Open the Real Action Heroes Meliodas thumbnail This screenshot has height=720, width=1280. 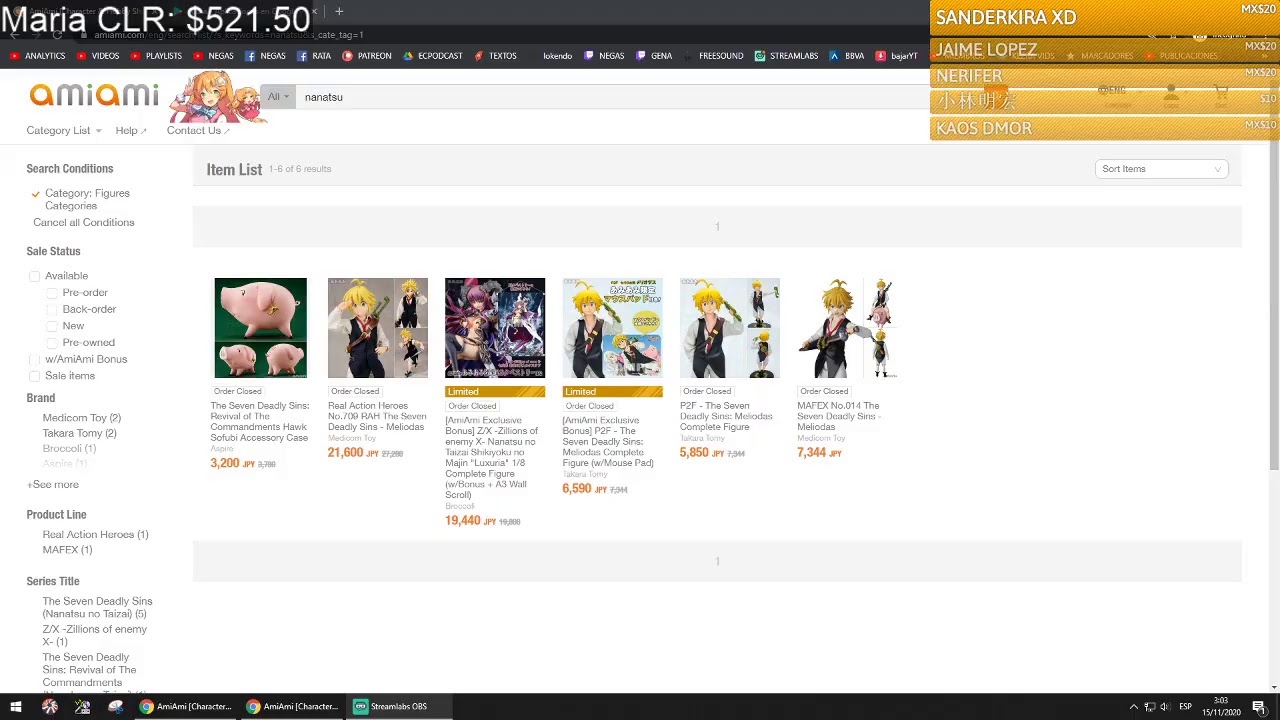click(x=377, y=328)
